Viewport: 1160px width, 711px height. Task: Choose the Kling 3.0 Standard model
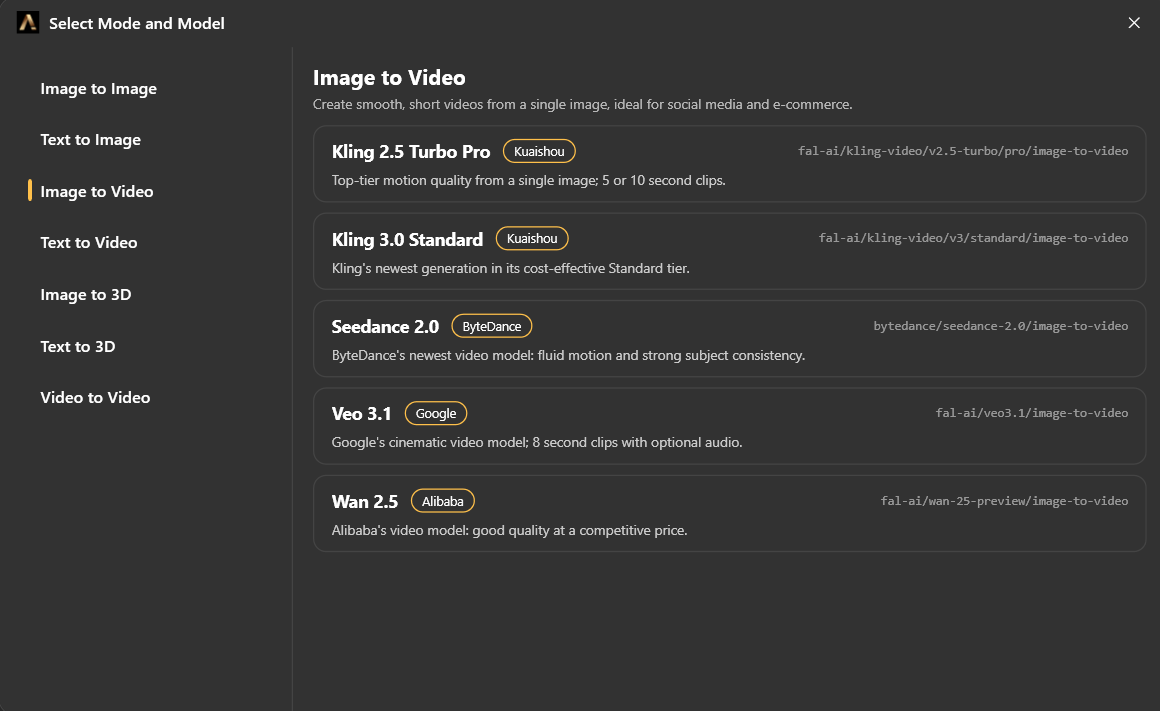729,252
